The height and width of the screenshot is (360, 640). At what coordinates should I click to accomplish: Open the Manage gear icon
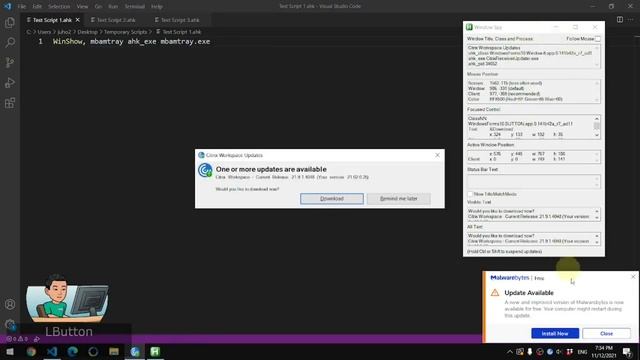(x=10, y=324)
